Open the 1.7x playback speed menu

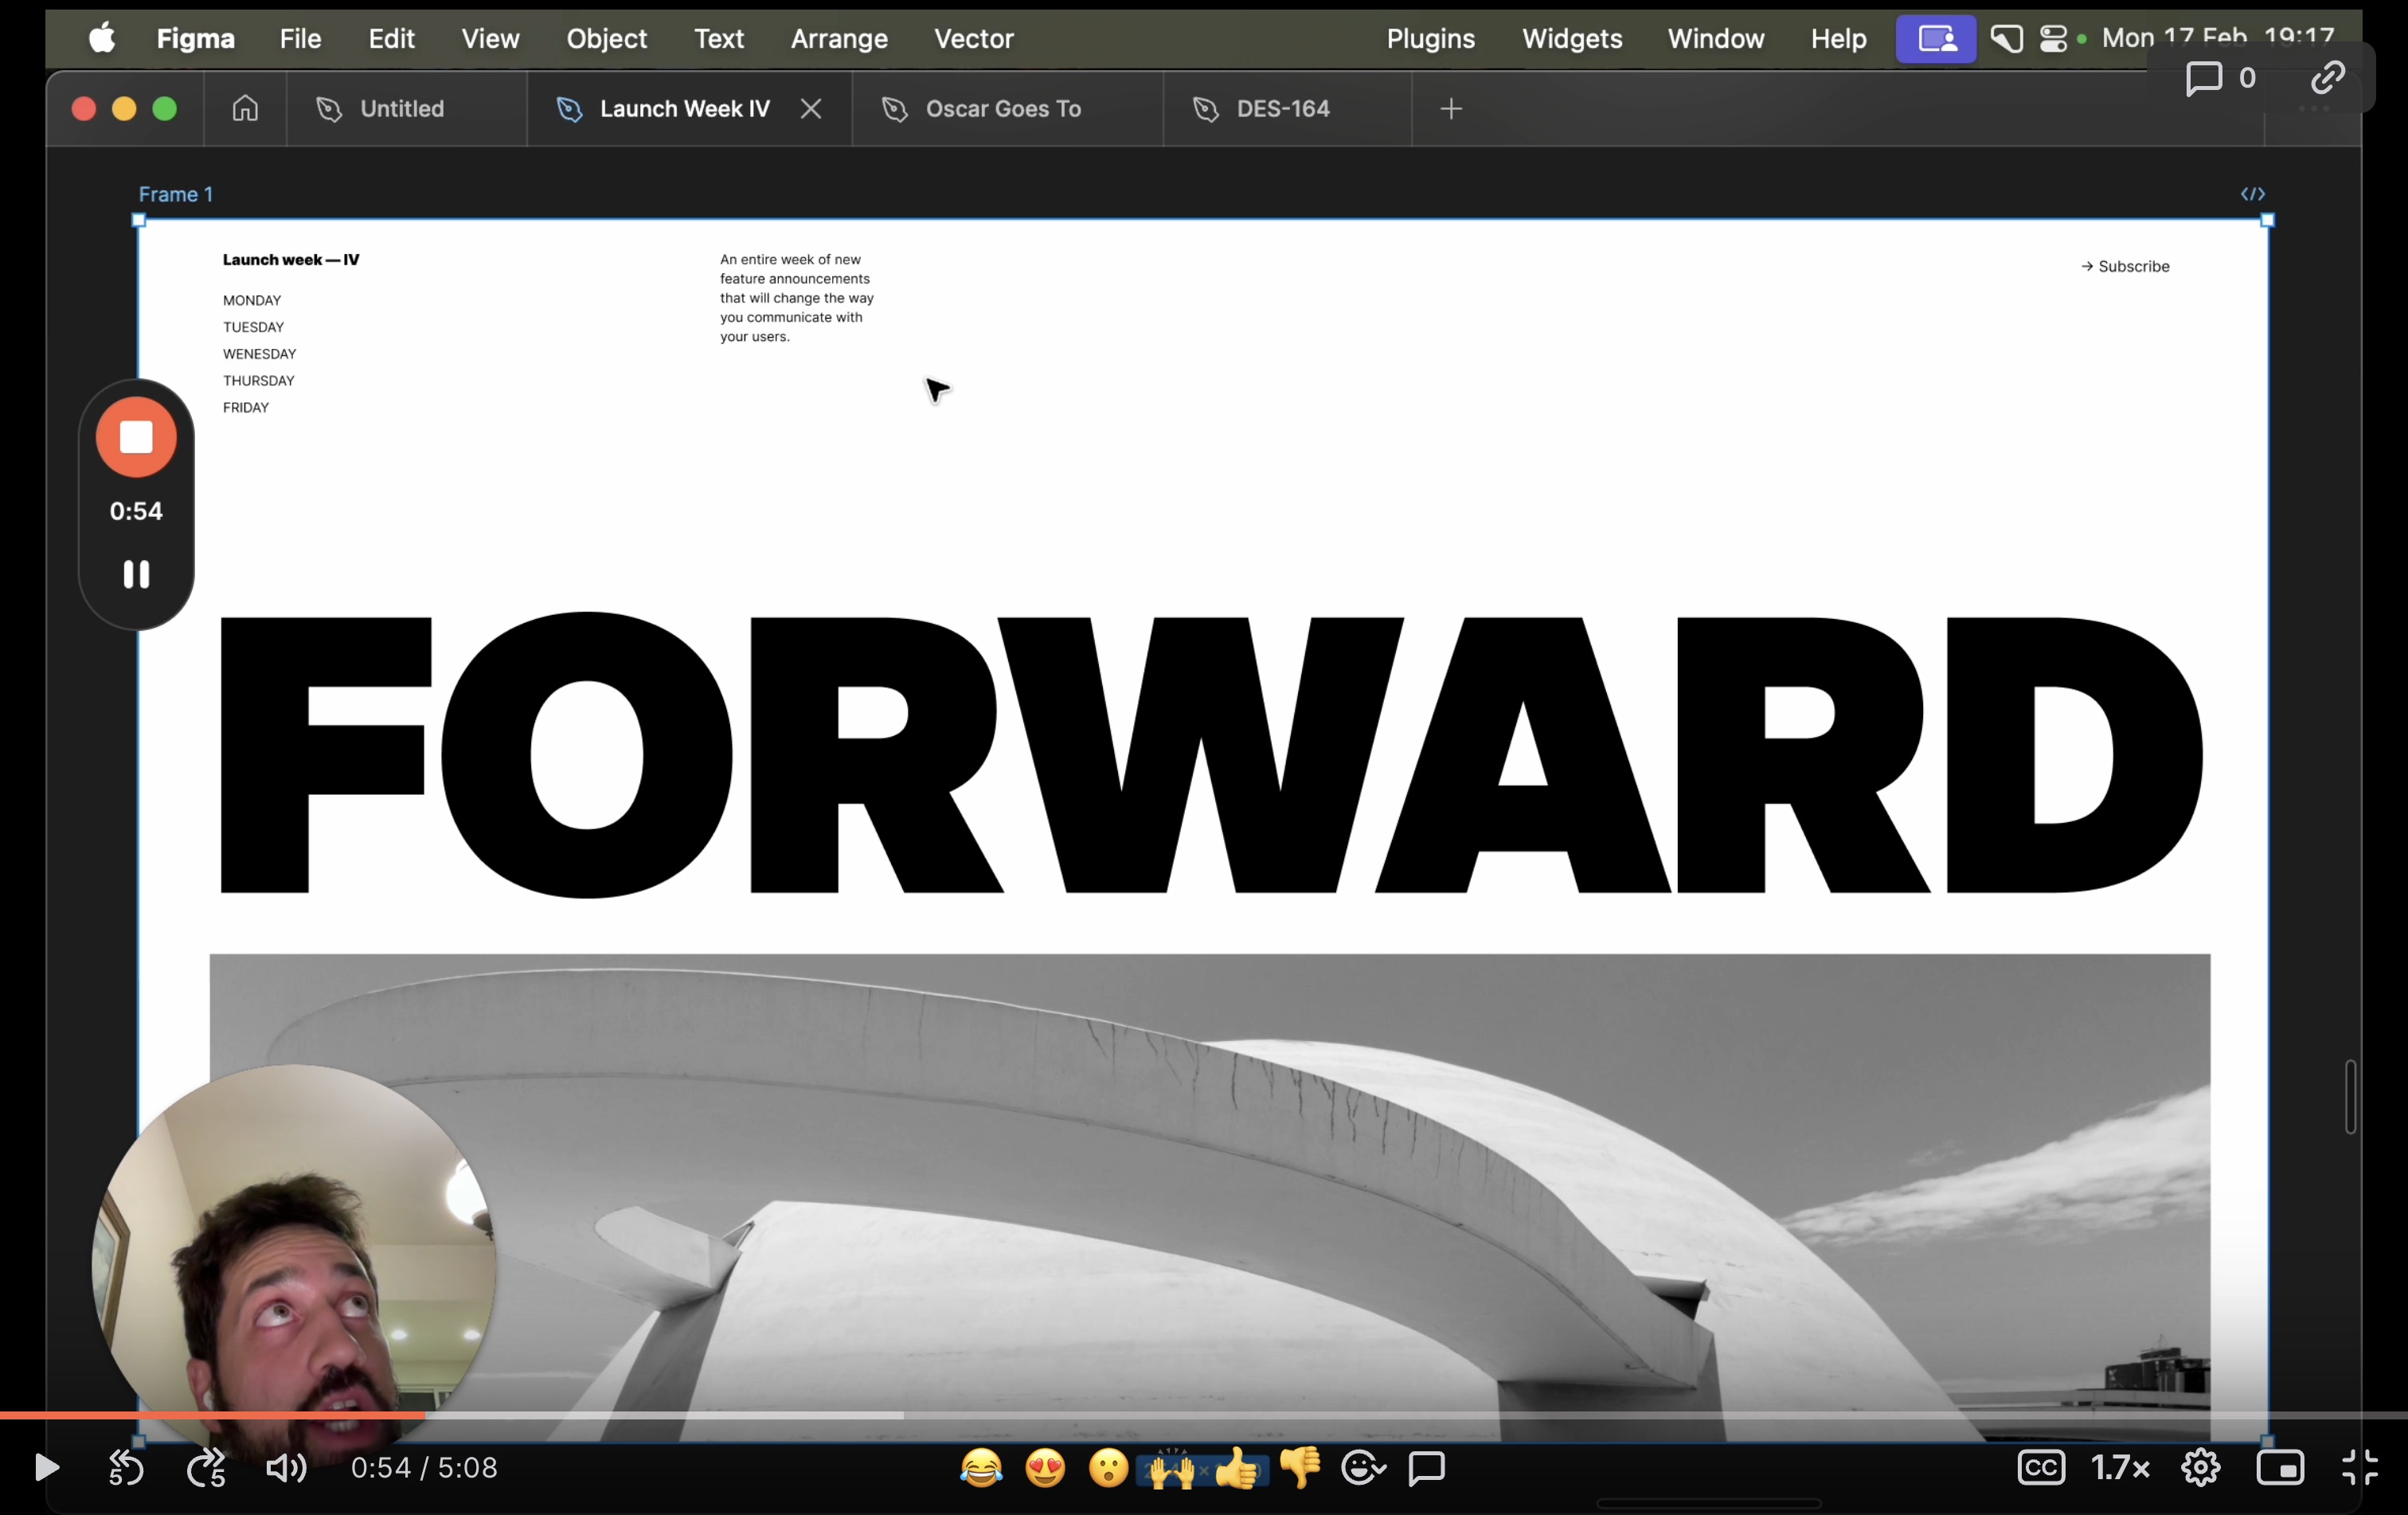click(x=2120, y=1467)
